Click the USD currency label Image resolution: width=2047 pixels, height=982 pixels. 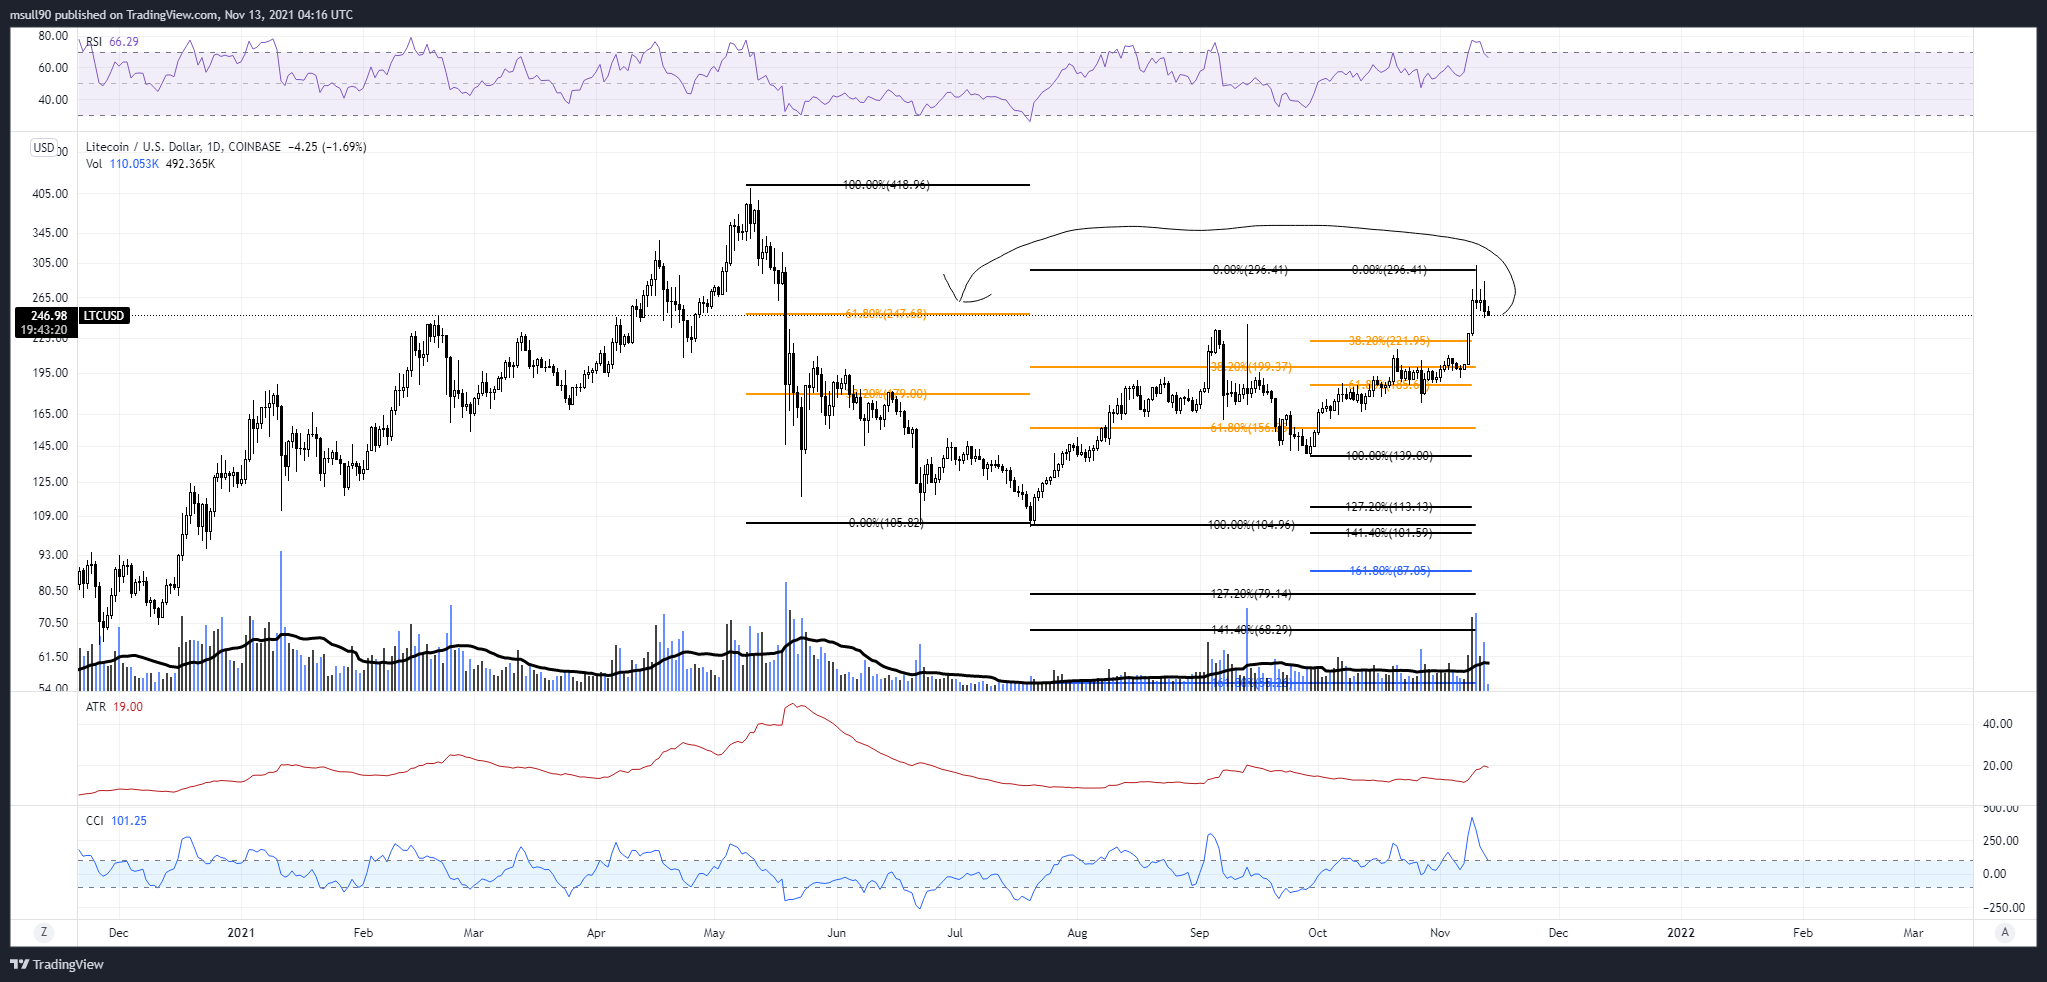[x=44, y=147]
